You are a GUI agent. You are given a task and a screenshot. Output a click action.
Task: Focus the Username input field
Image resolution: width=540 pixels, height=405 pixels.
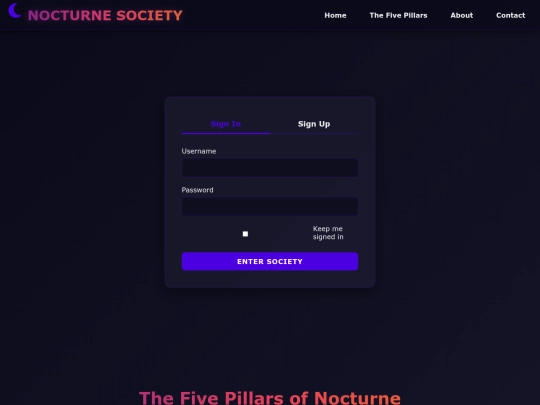[270, 168]
